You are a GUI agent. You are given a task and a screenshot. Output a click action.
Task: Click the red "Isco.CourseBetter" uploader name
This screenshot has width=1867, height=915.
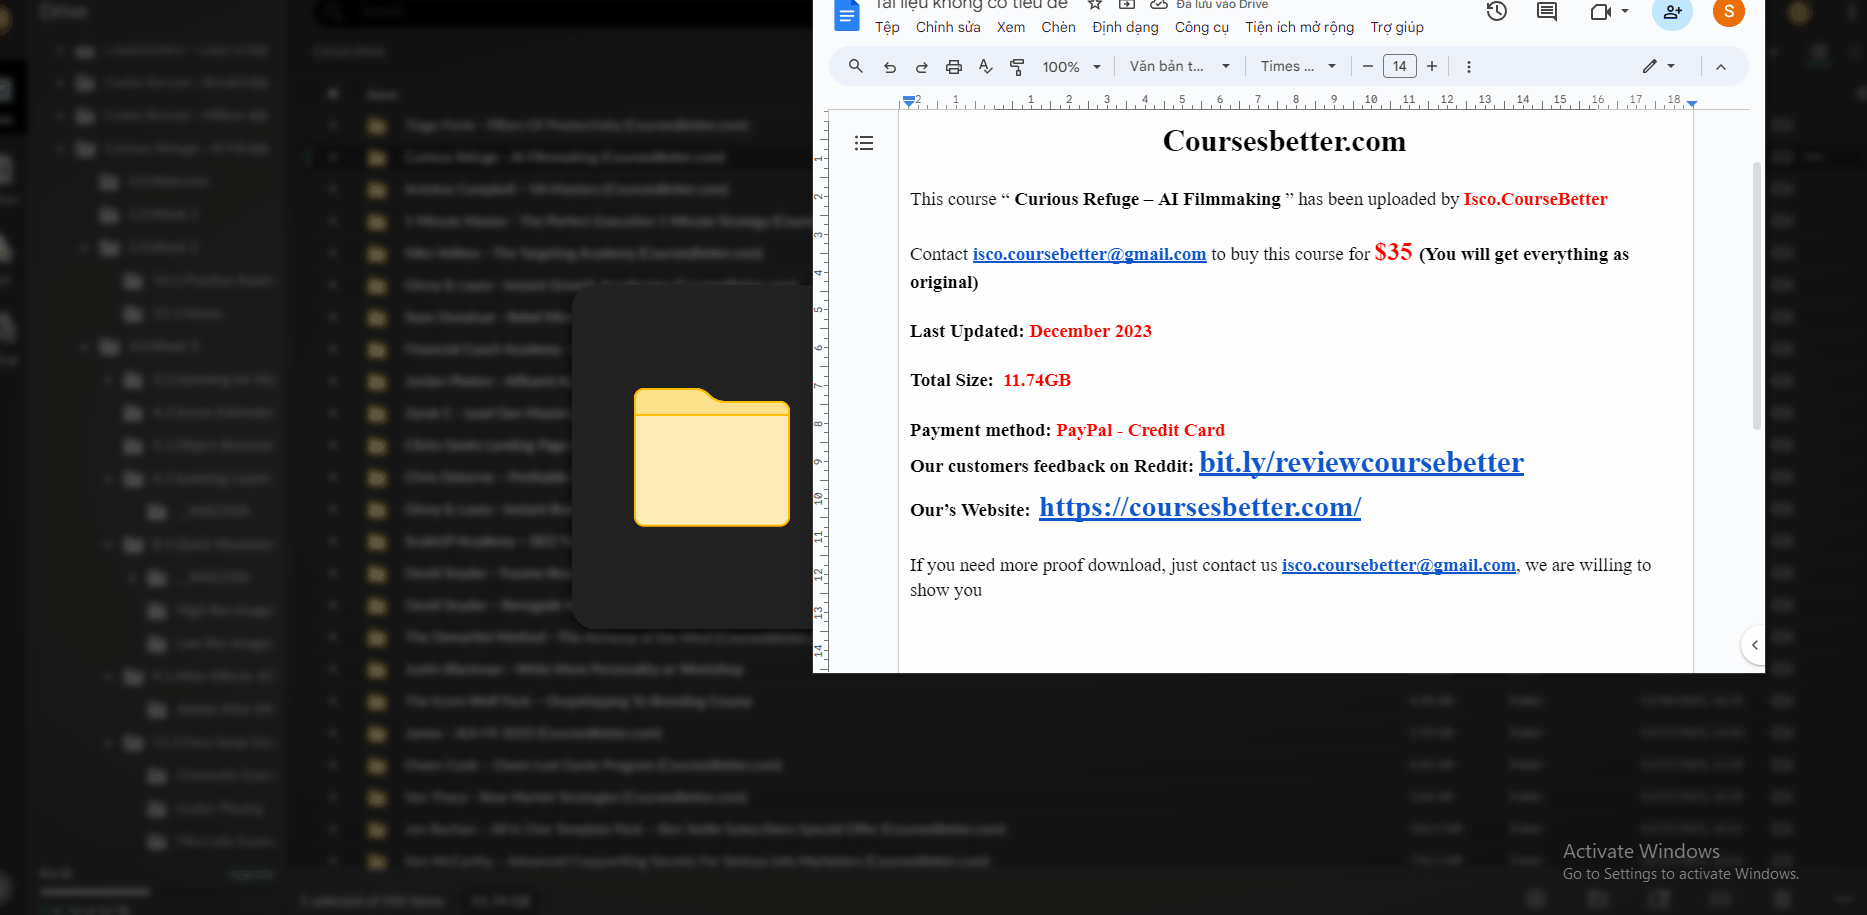tap(1535, 199)
